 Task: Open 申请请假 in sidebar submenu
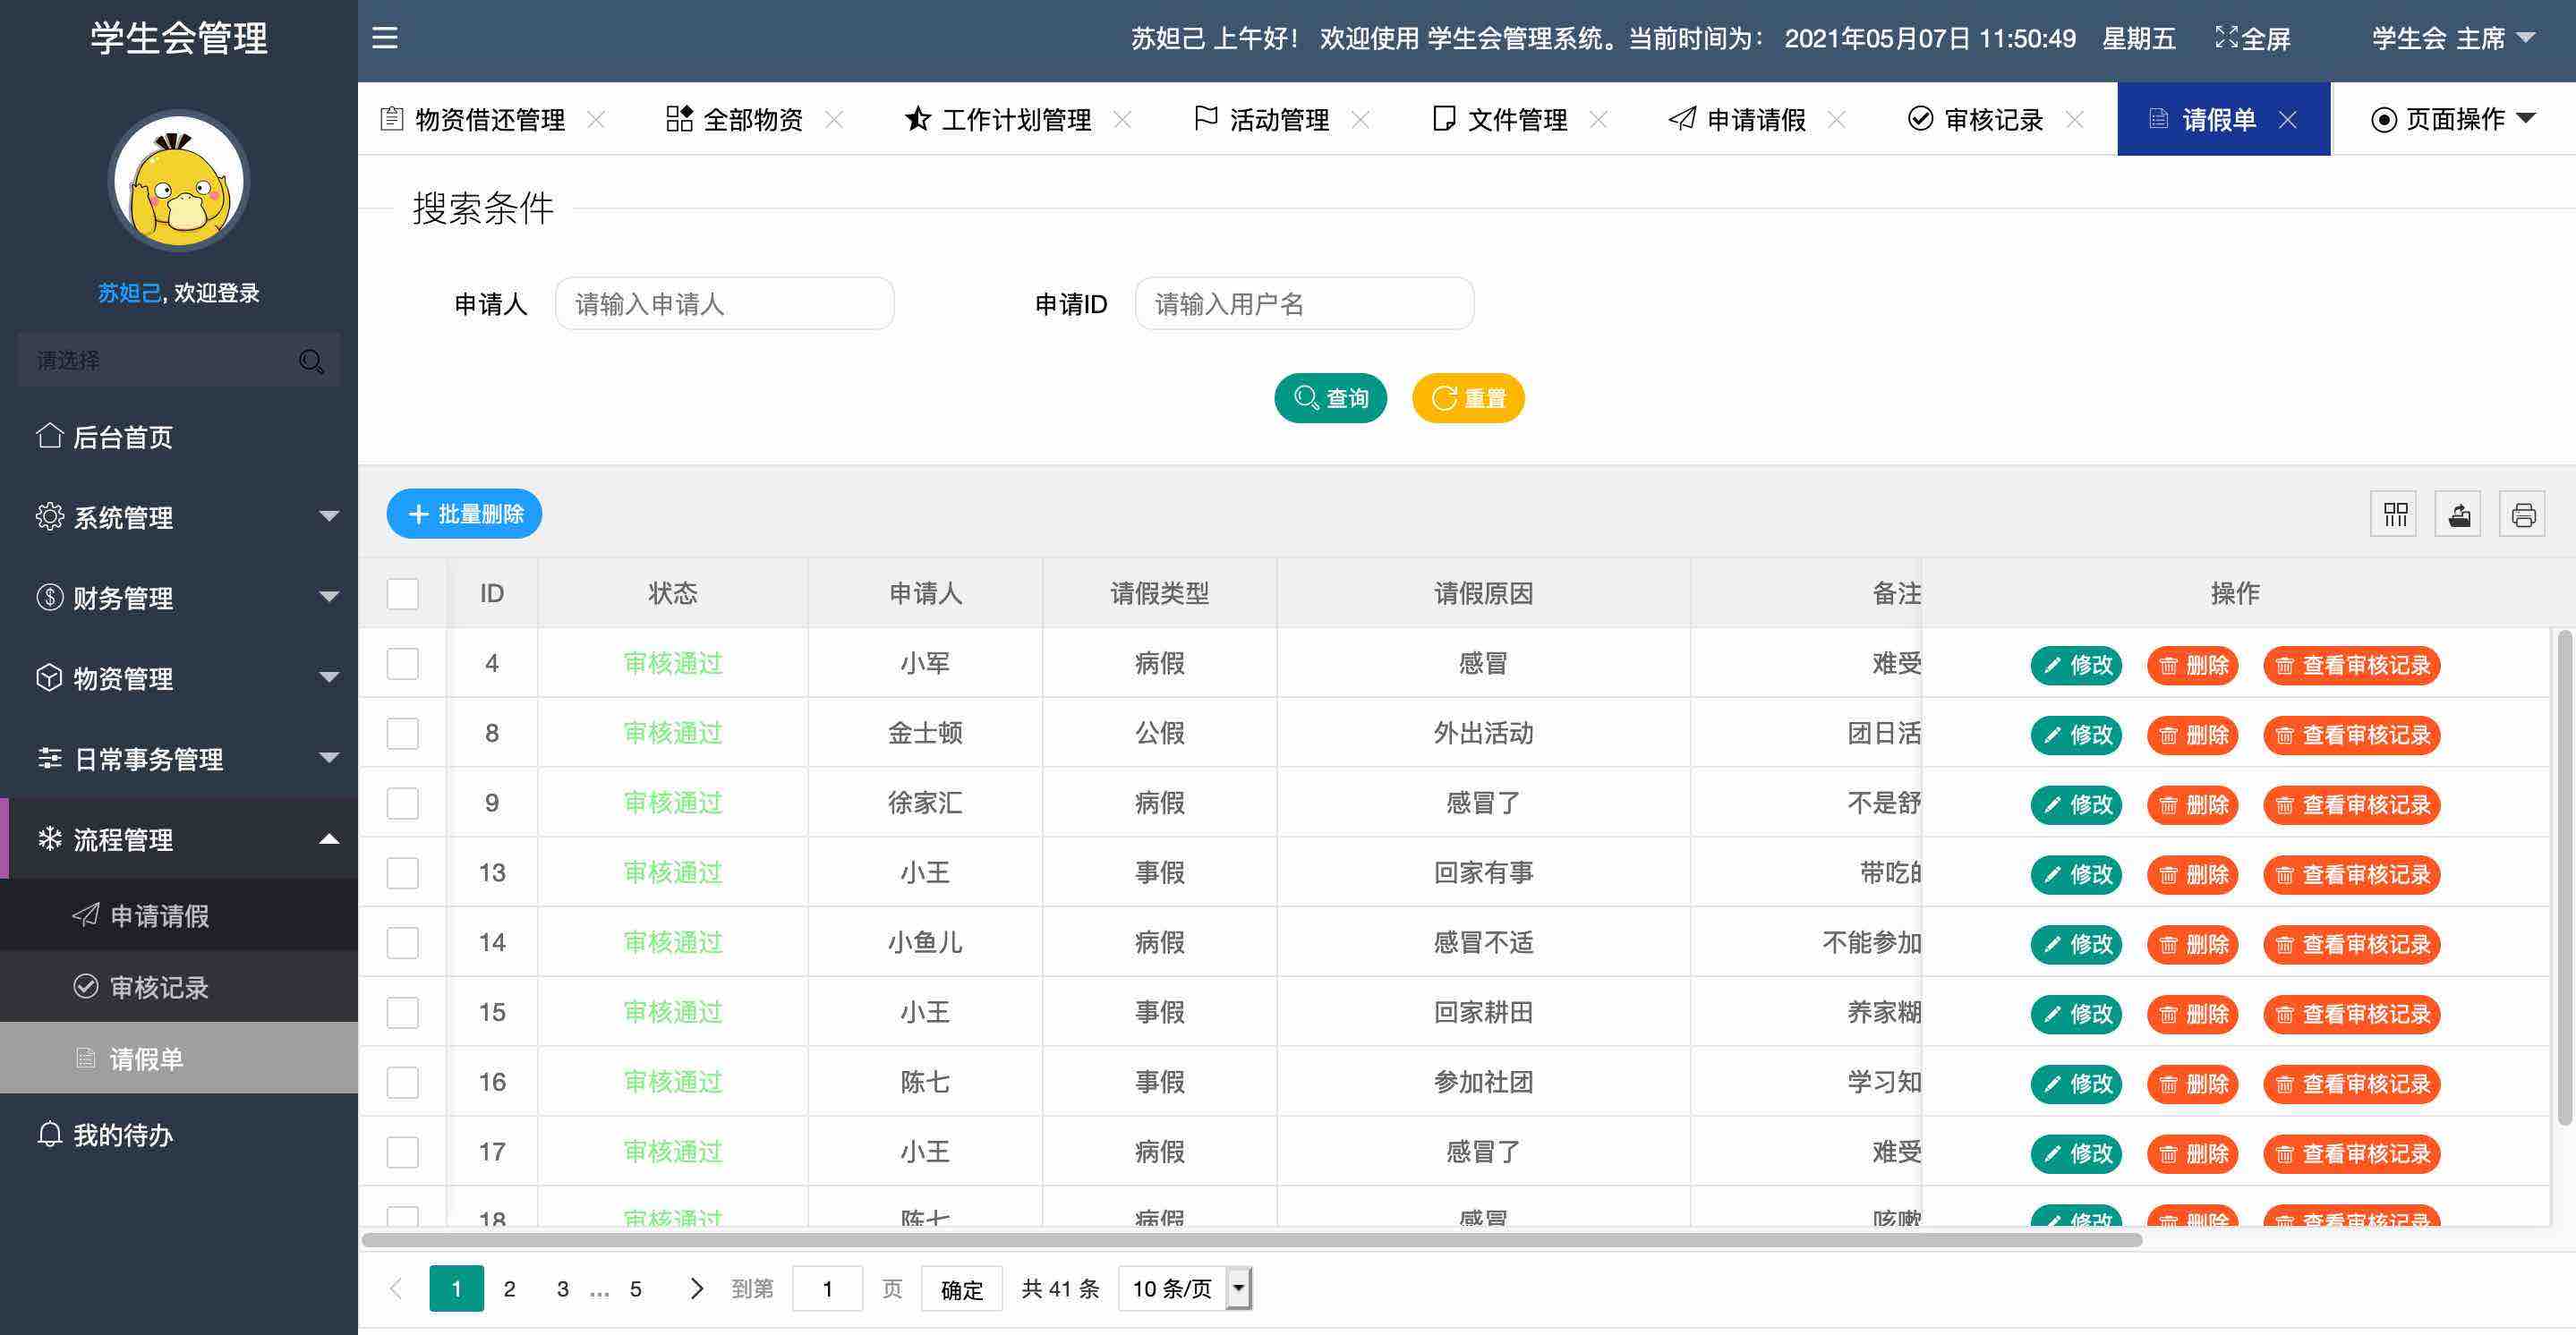[x=160, y=916]
